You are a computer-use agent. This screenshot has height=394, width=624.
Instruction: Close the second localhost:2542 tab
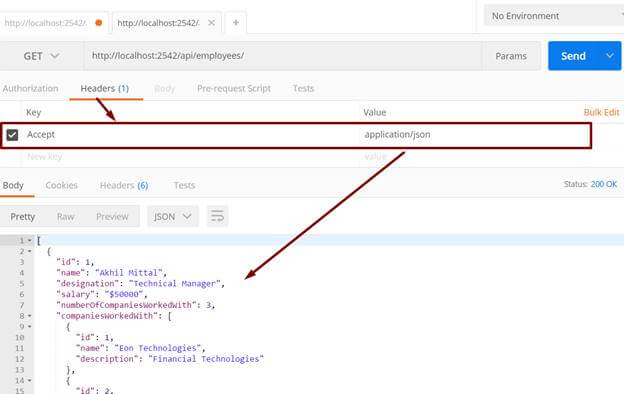pyautogui.click(x=212, y=23)
